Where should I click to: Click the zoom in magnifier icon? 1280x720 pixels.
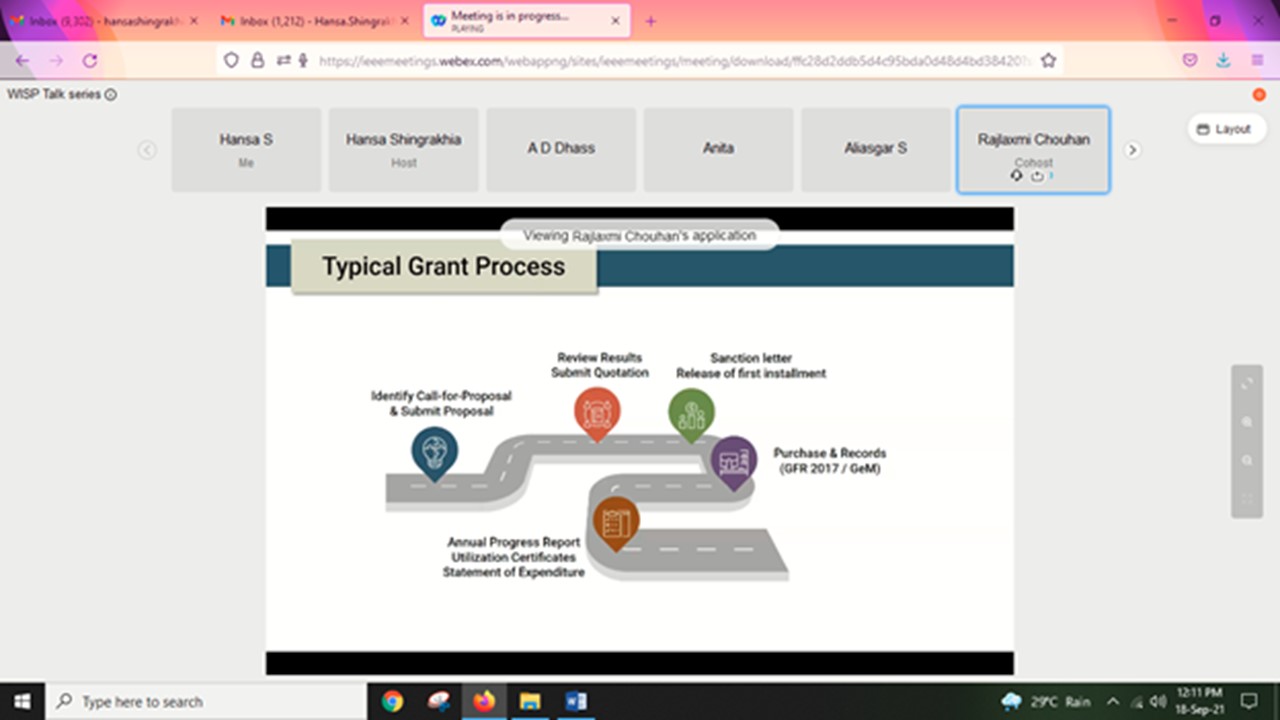click(x=1247, y=422)
